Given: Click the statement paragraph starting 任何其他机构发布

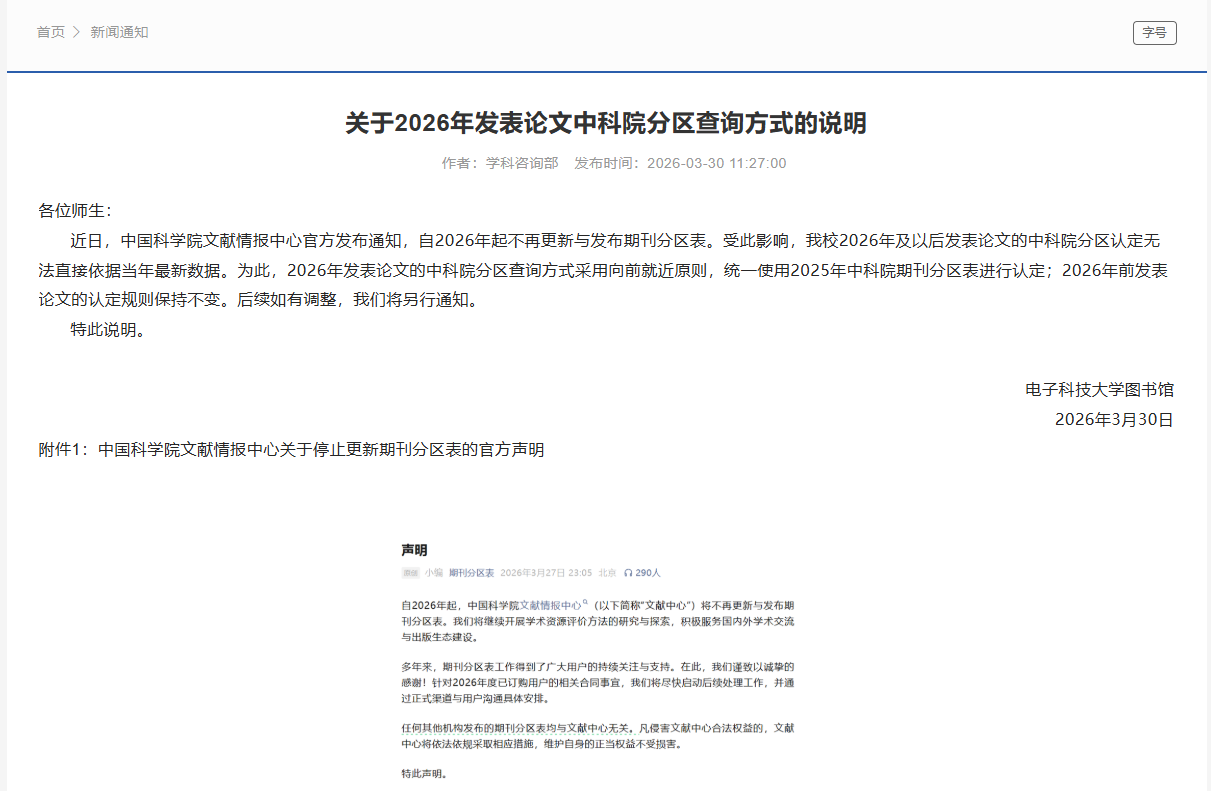Looking at the screenshot, I should (x=598, y=736).
